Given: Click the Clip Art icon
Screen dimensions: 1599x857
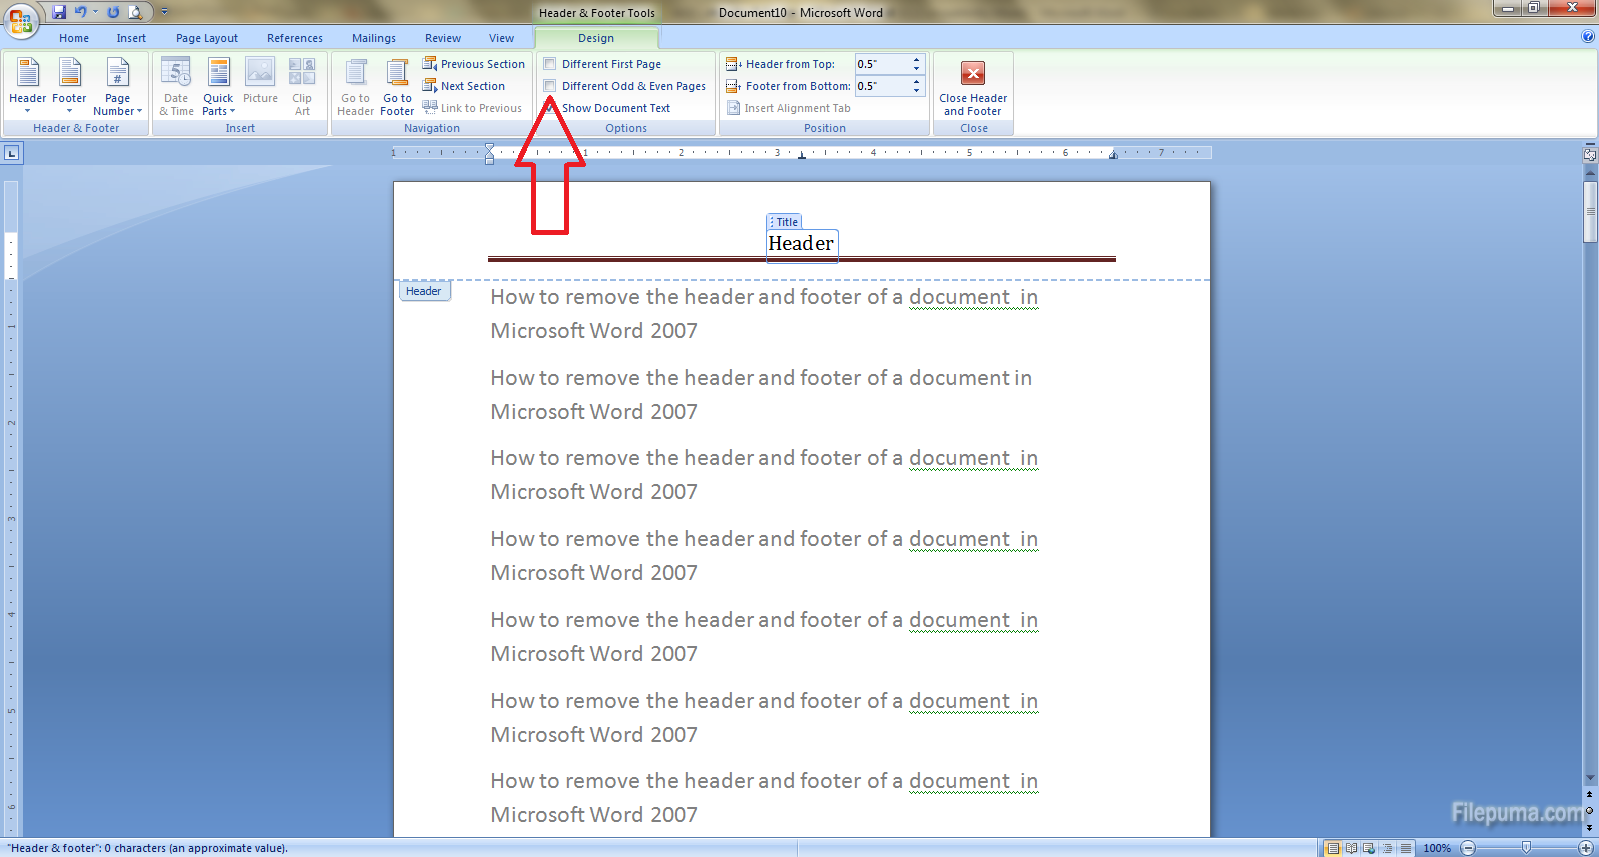Looking at the screenshot, I should click(x=302, y=86).
